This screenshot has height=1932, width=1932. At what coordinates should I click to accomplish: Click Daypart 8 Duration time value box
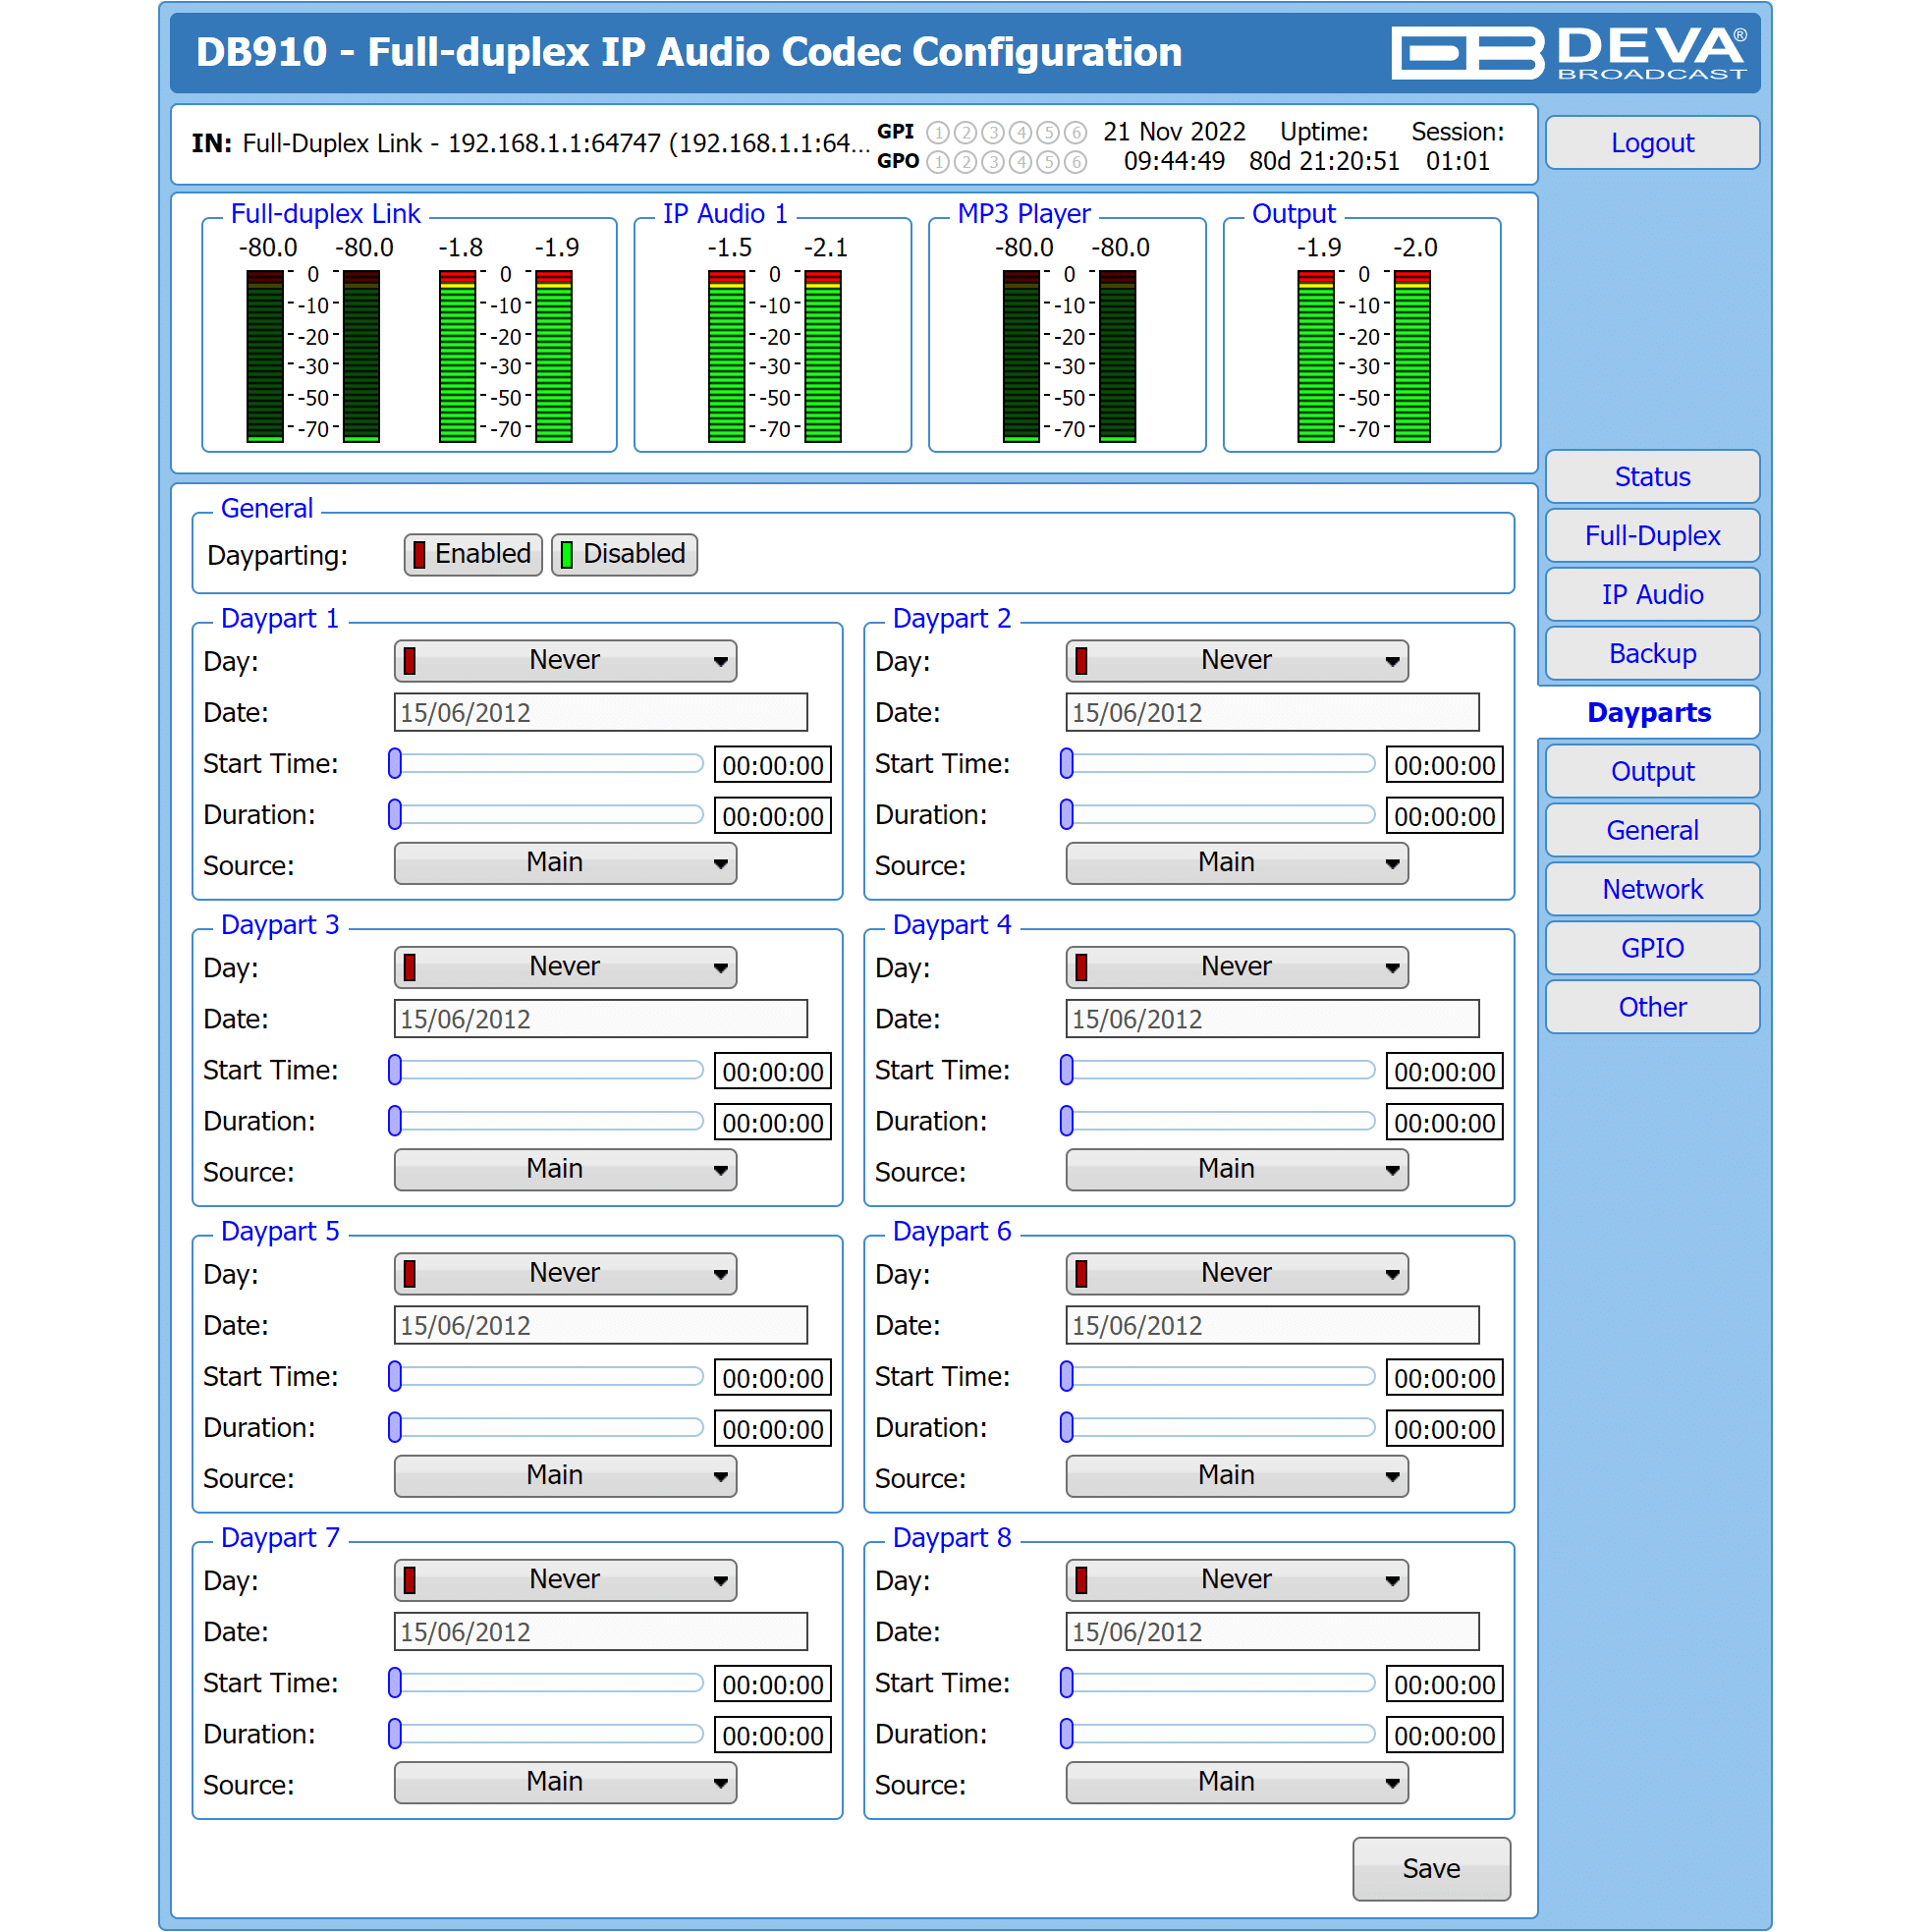1444,1736
